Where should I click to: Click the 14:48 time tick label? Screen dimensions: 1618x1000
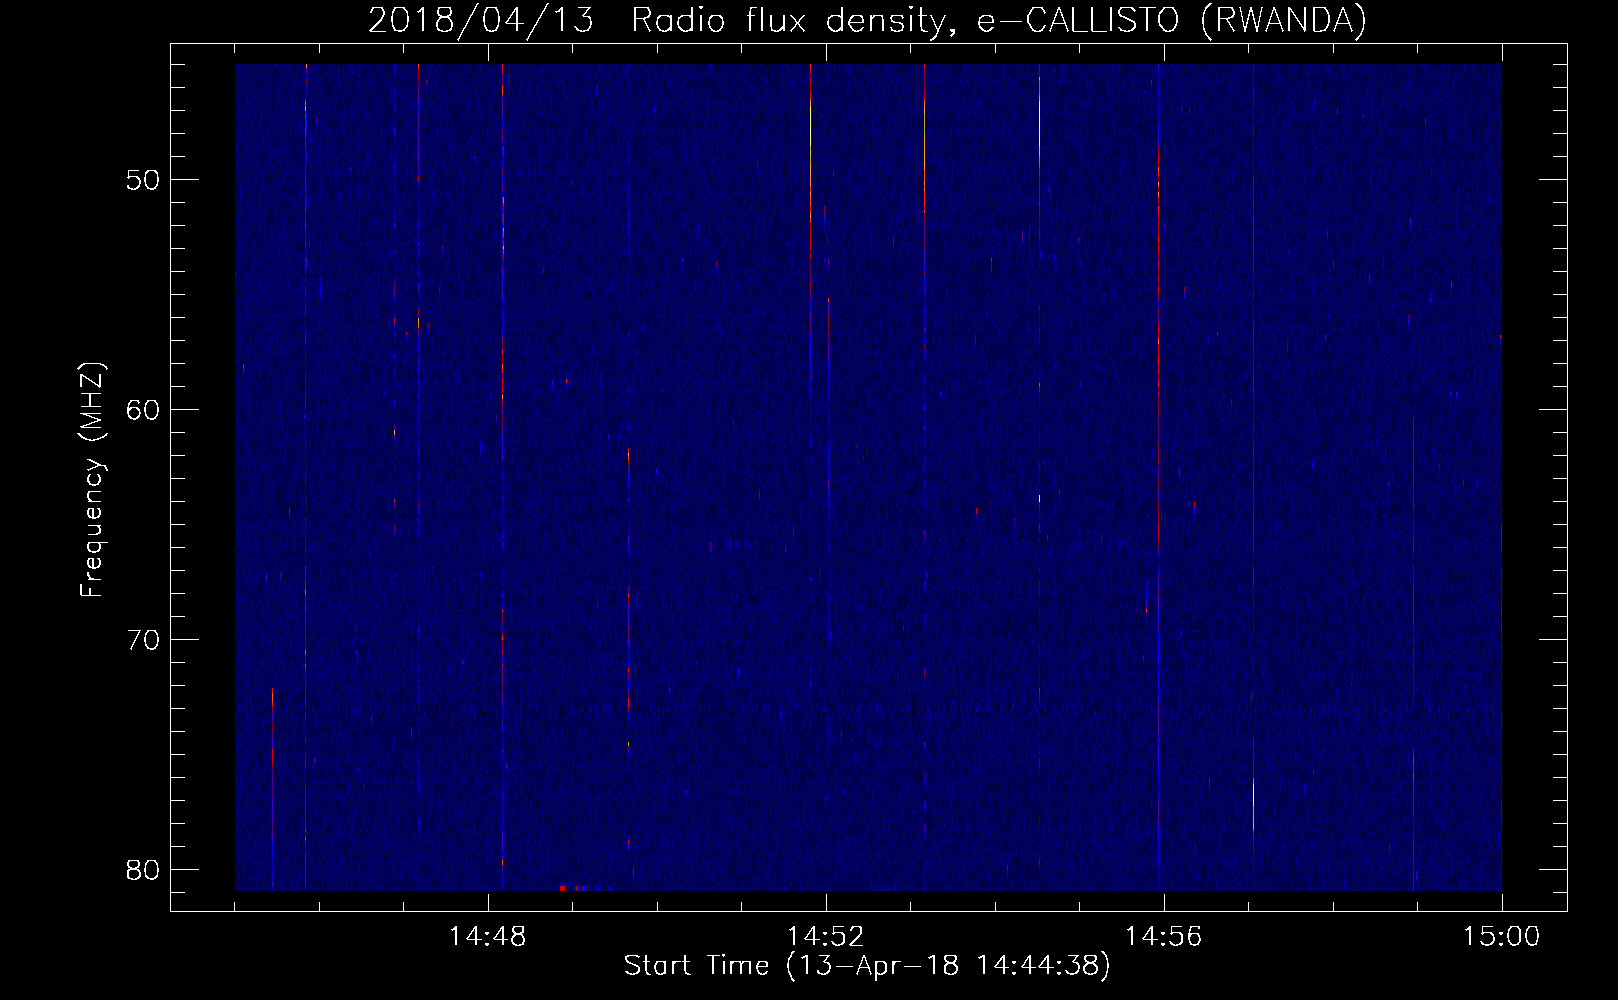pyautogui.click(x=487, y=937)
